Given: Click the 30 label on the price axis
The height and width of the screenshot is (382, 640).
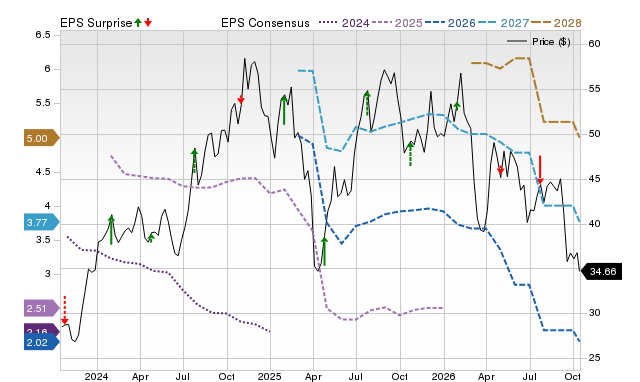Looking at the screenshot, I should pos(594,313).
